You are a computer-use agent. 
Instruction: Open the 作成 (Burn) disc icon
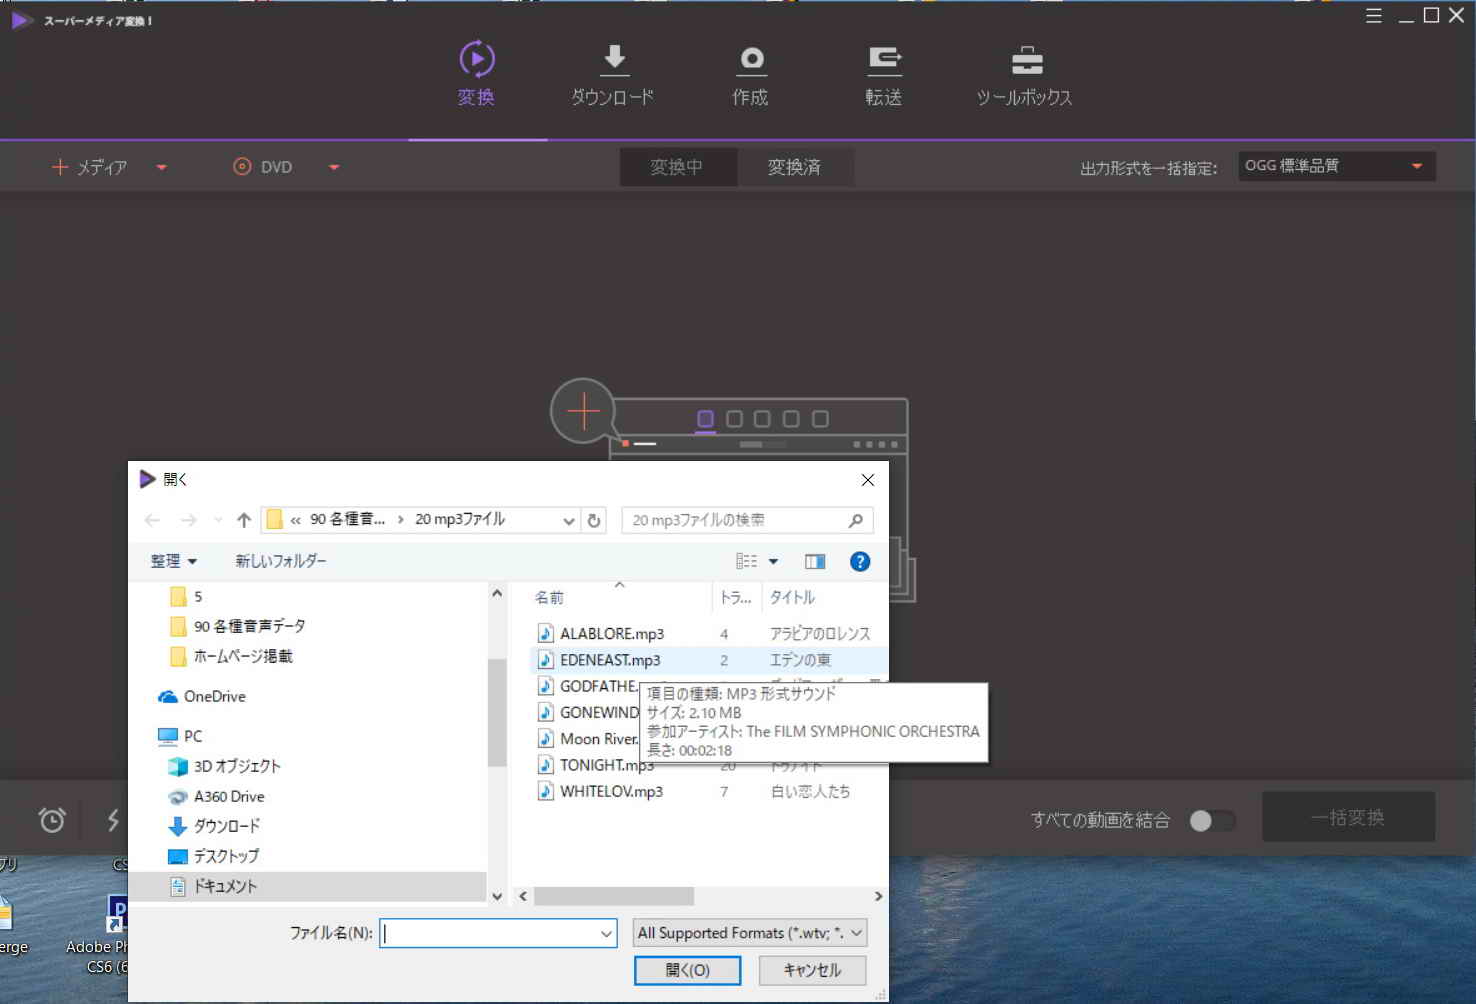(x=751, y=61)
